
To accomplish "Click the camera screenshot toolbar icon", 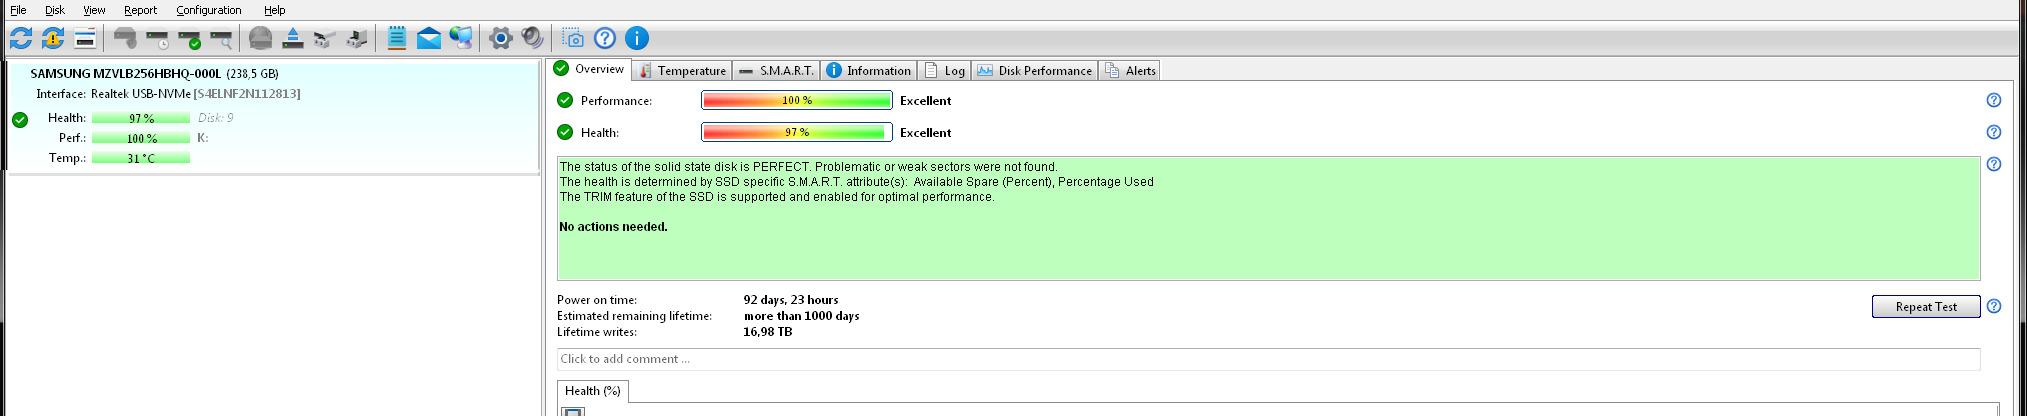I will pyautogui.click(x=573, y=39).
